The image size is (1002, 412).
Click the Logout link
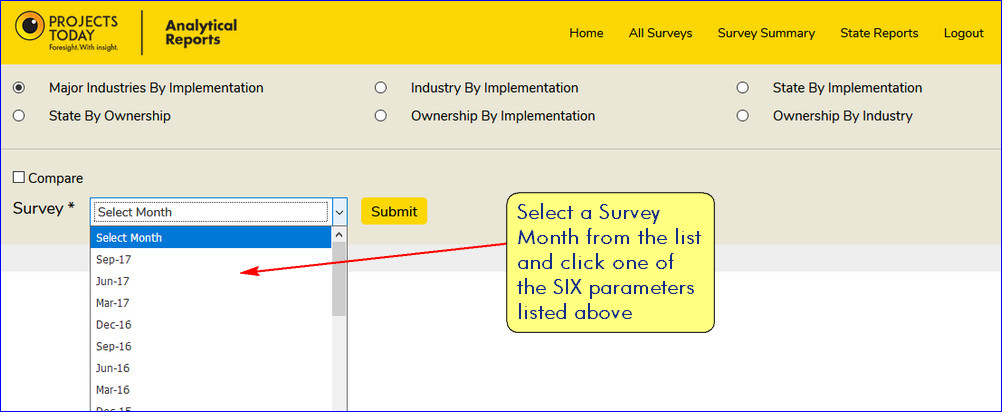click(x=963, y=33)
